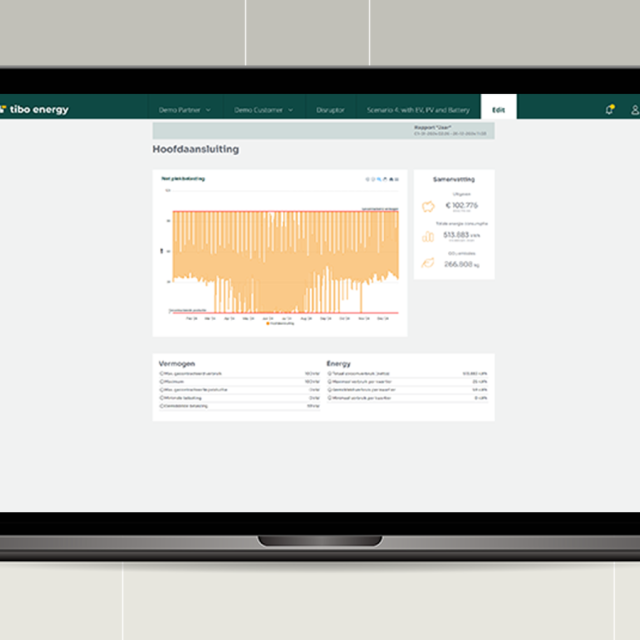Screen dimensions: 640x640
Task: Expand the Demo Partner dropdown
Action: coord(183,109)
